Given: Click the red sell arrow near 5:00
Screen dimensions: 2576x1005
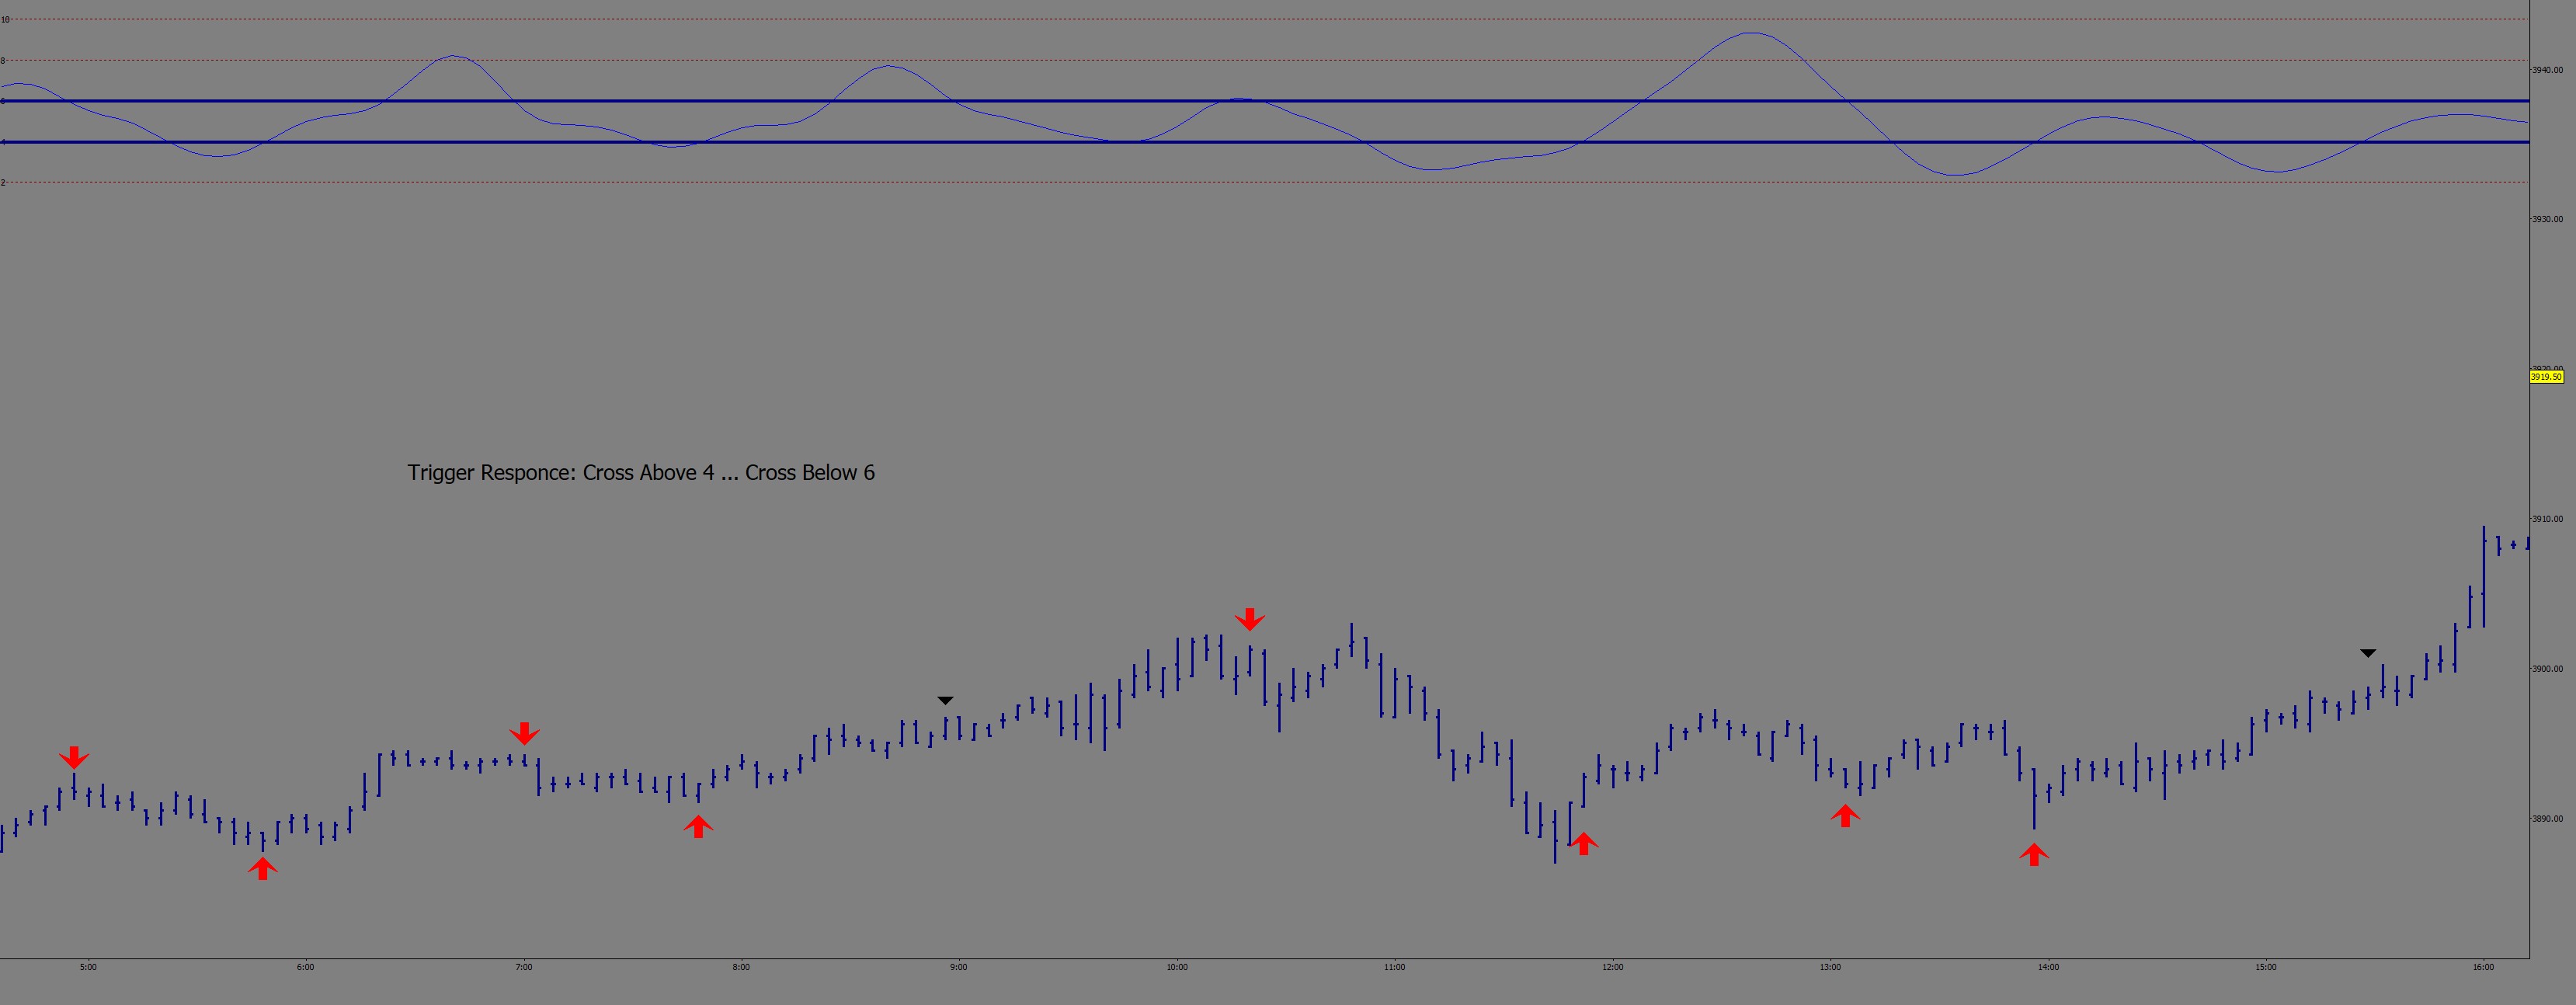Looking at the screenshot, I should click(x=74, y=757).
